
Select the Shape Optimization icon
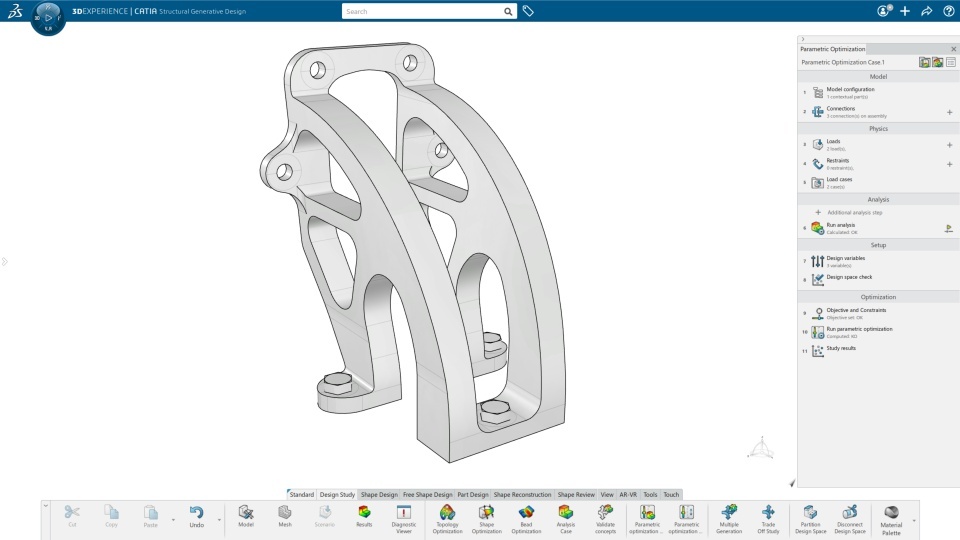[486, 519]
